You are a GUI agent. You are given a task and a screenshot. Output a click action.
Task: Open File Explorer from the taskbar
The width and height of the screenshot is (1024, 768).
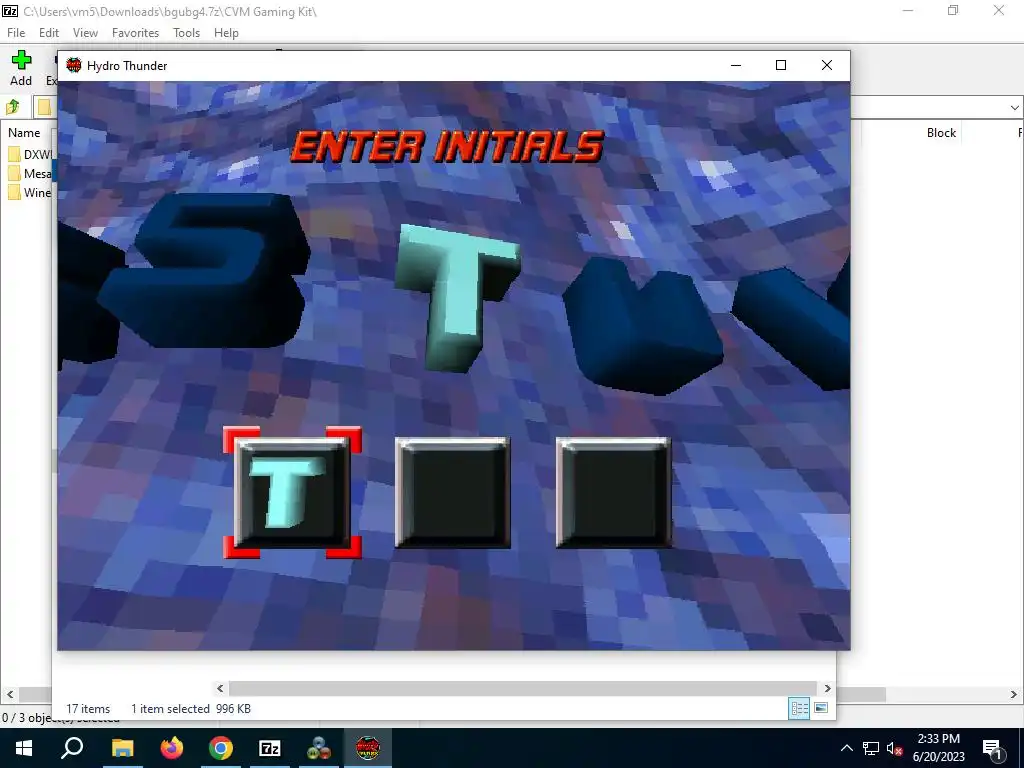coord(122,748)
